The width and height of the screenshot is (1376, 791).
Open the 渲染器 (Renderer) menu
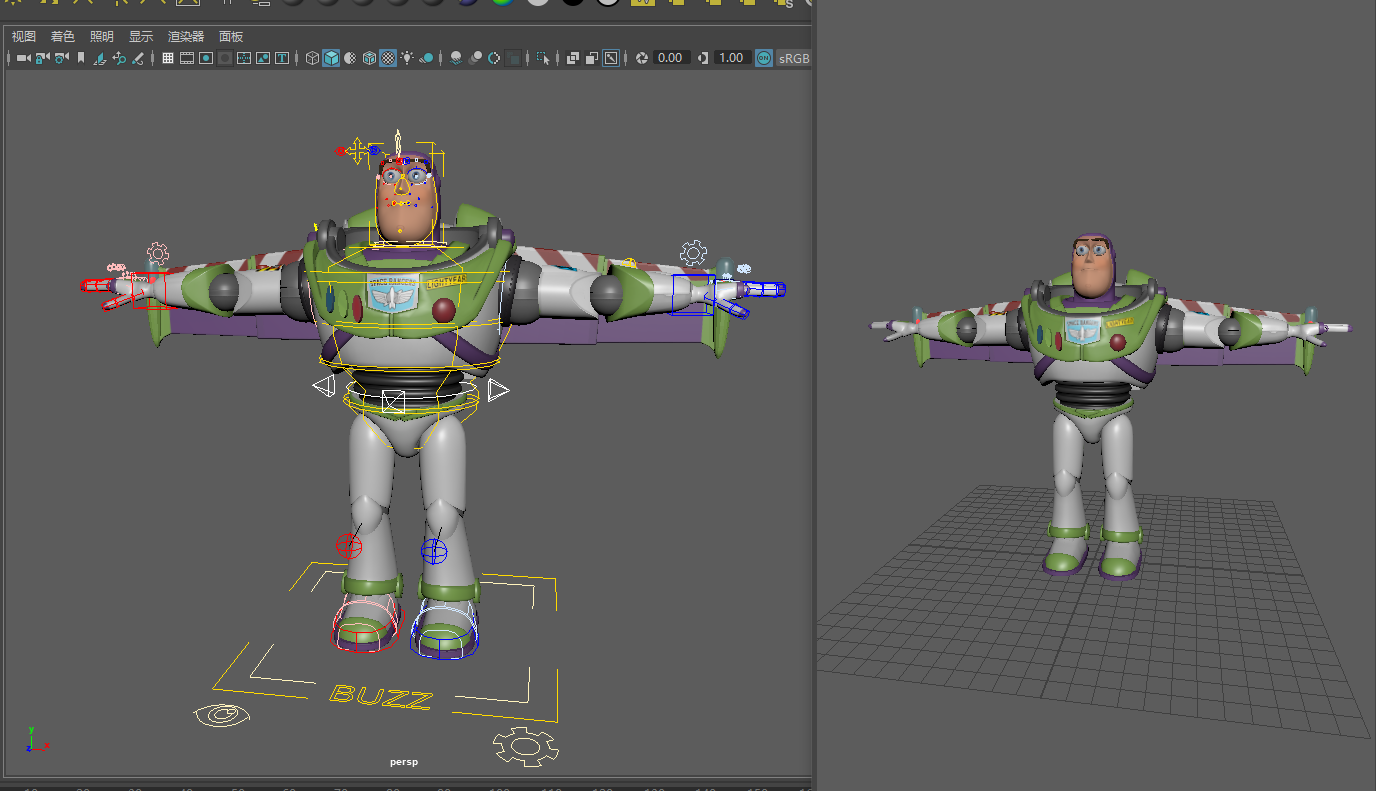pos(185,36)
